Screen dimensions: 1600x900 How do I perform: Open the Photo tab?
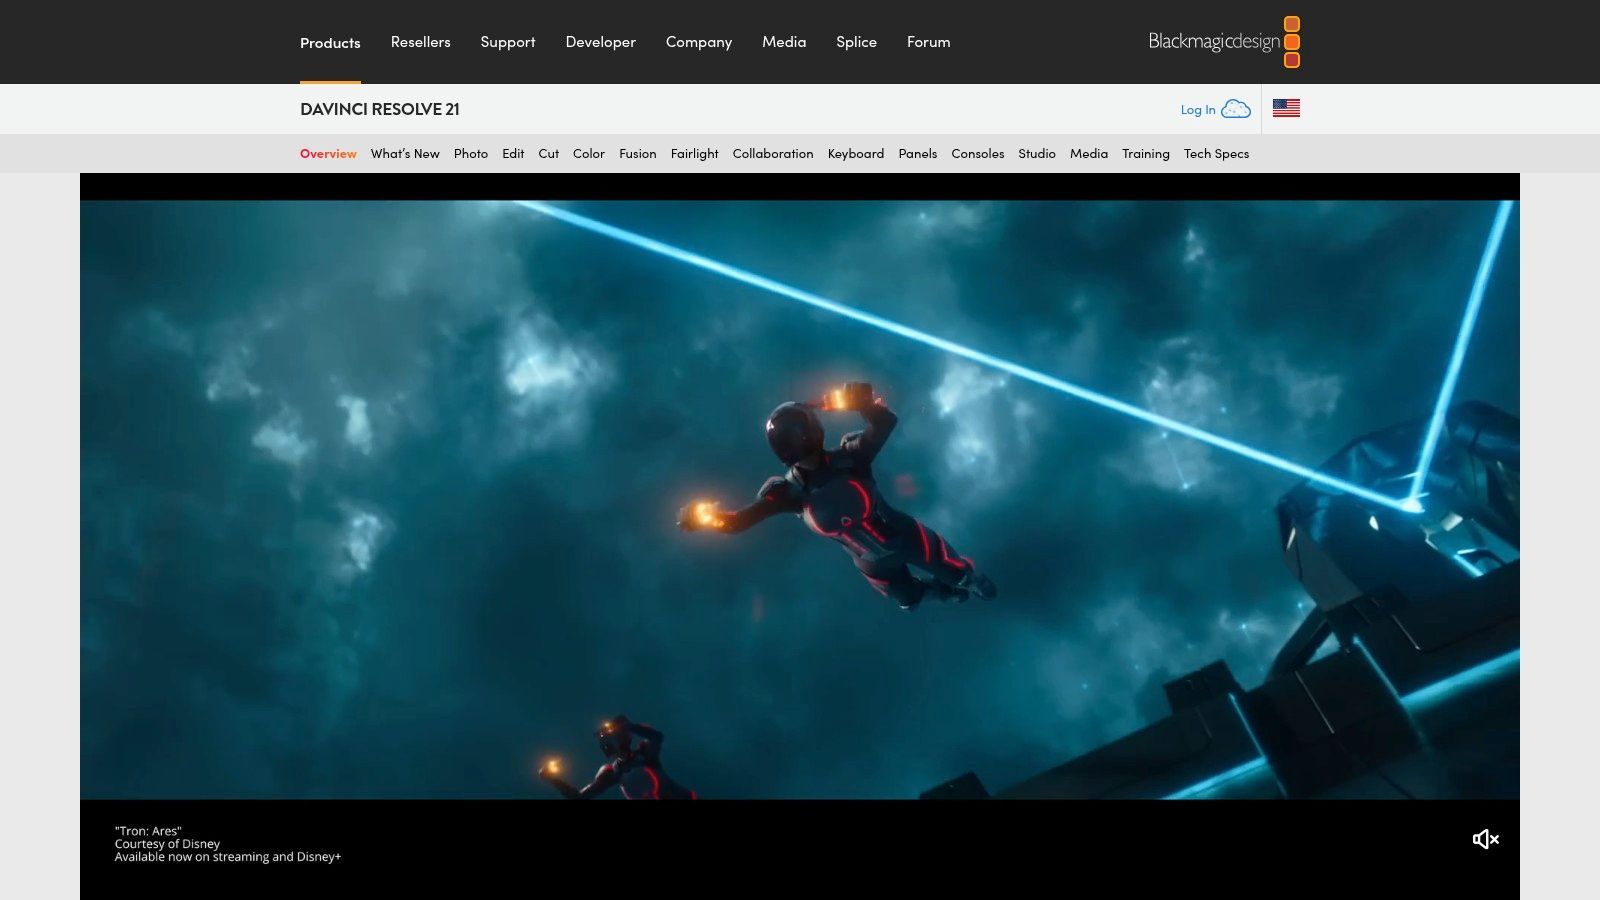pyautogui.click(x=471, y=154)
